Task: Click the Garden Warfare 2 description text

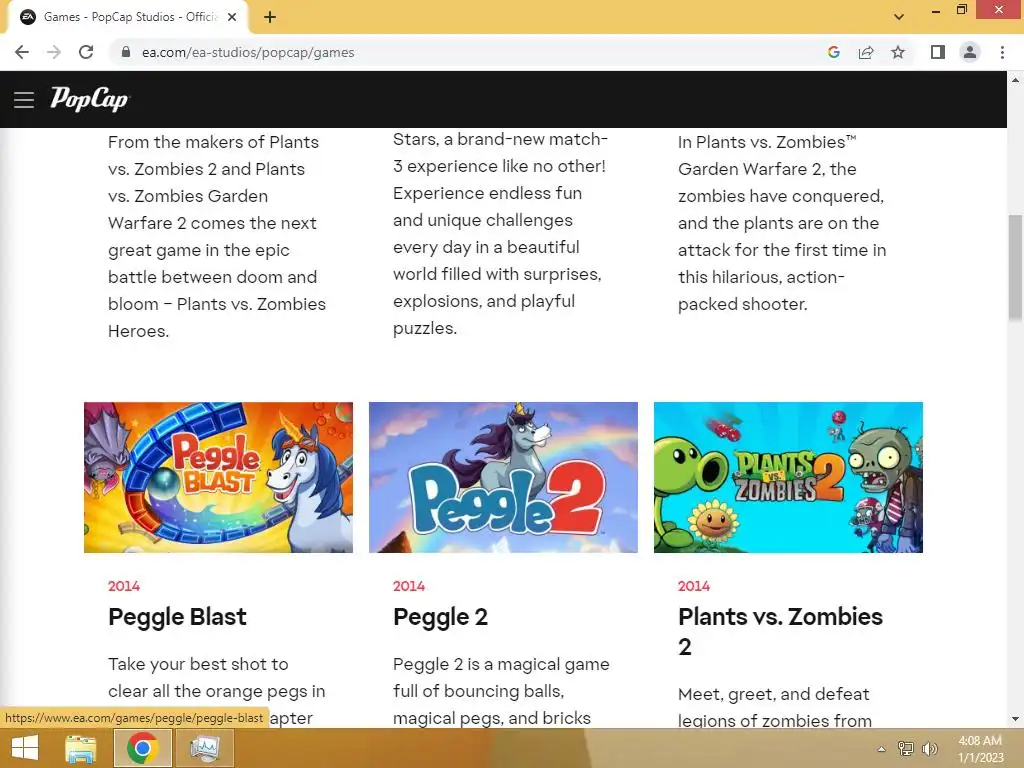Action: click(782, 223)
